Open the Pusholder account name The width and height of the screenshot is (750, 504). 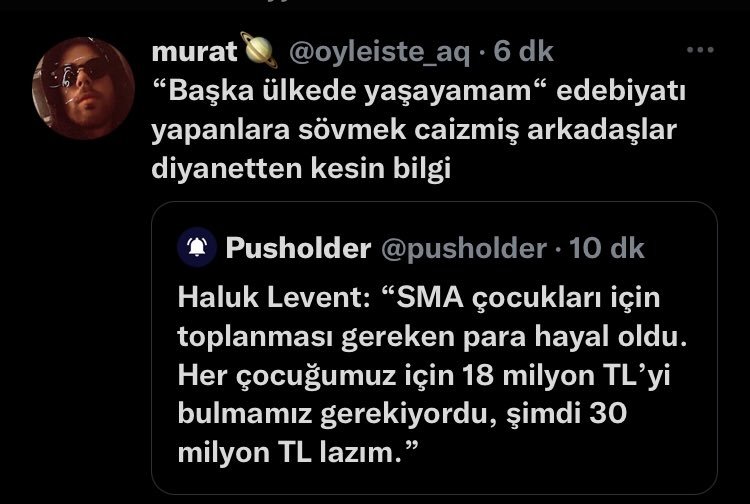pyautogui.click(x=298, y=249)
